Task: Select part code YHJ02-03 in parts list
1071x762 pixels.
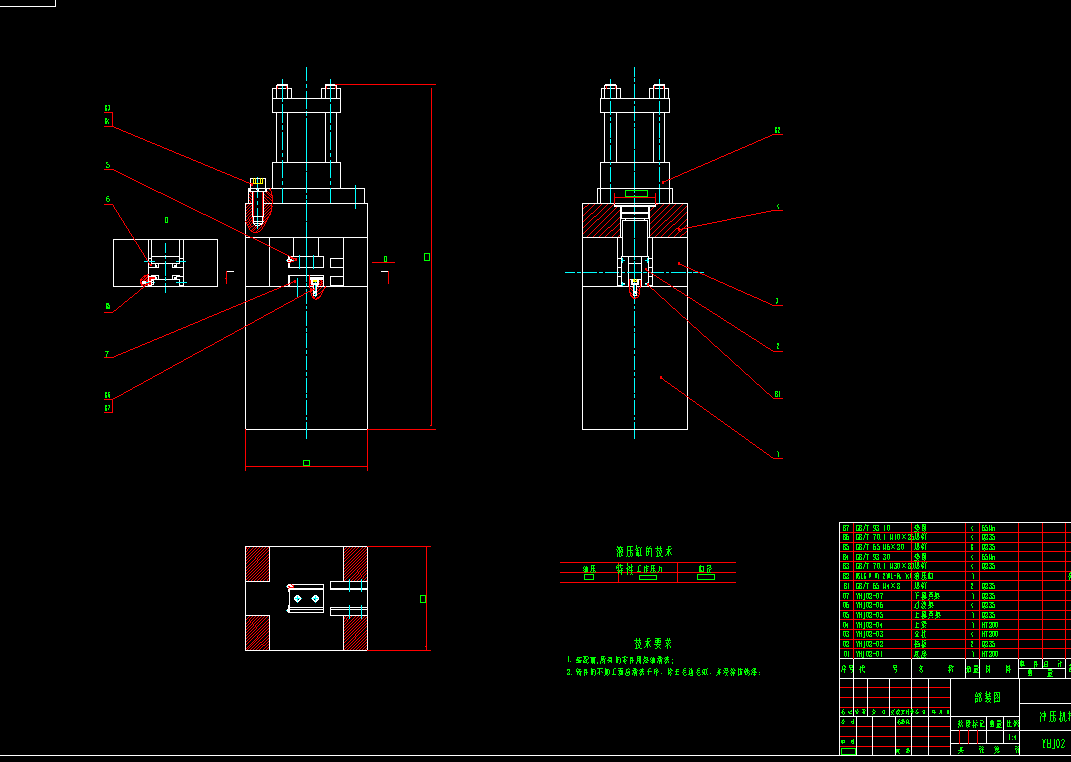Action: click(x=869, y=634)
